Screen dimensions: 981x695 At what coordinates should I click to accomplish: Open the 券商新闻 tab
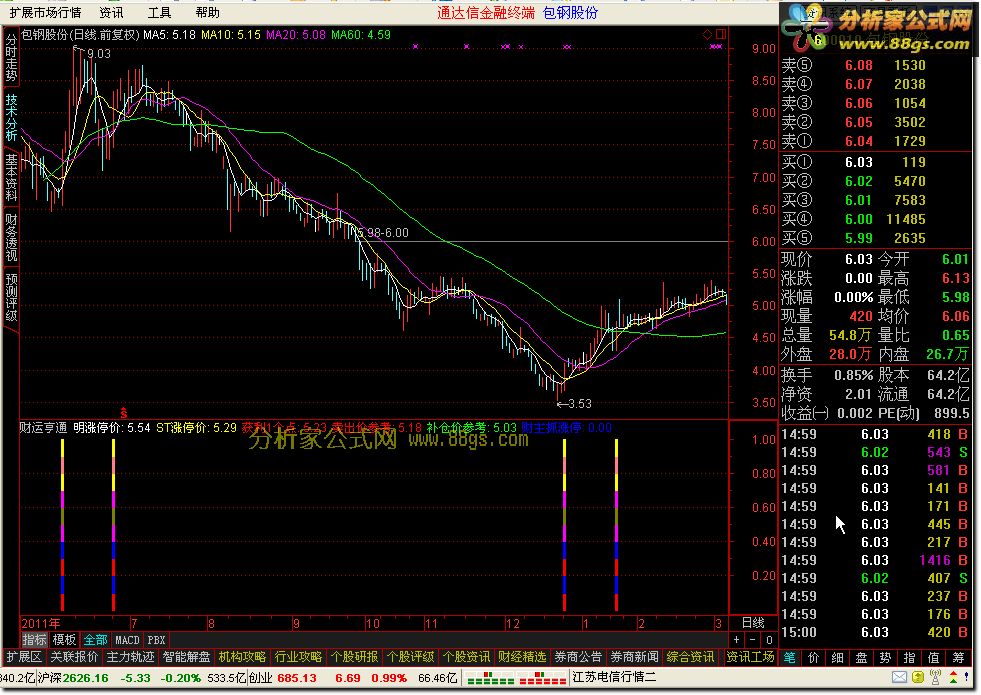coord(634,657)
